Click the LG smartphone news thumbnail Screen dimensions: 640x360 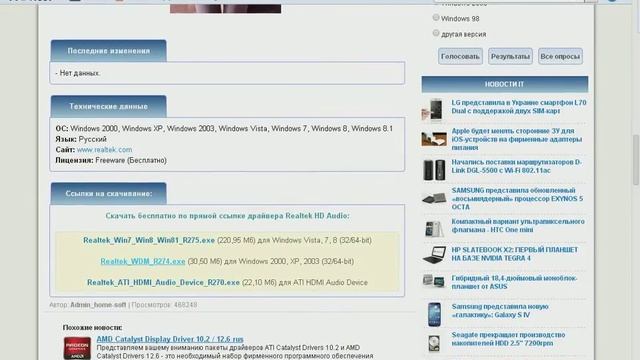click(433, 110)
